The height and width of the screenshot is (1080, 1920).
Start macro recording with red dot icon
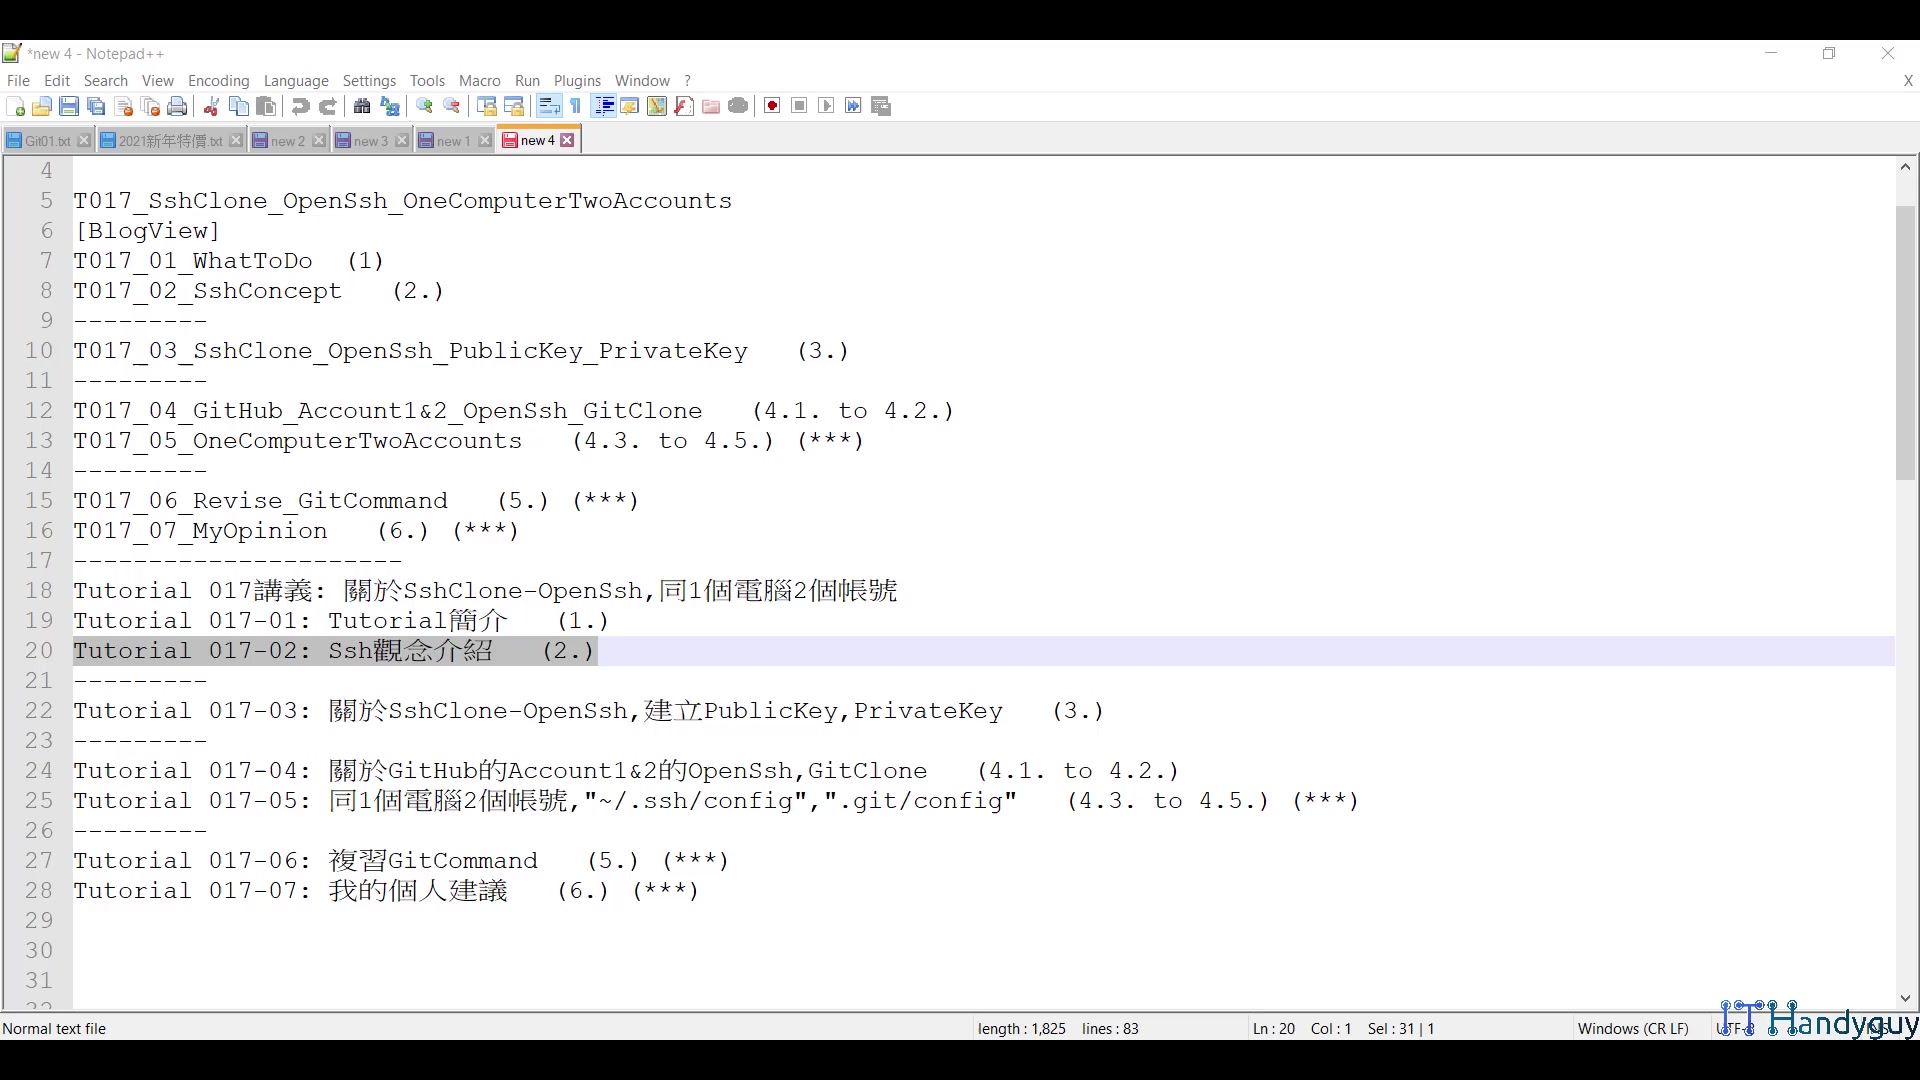(x=772, y=106)
